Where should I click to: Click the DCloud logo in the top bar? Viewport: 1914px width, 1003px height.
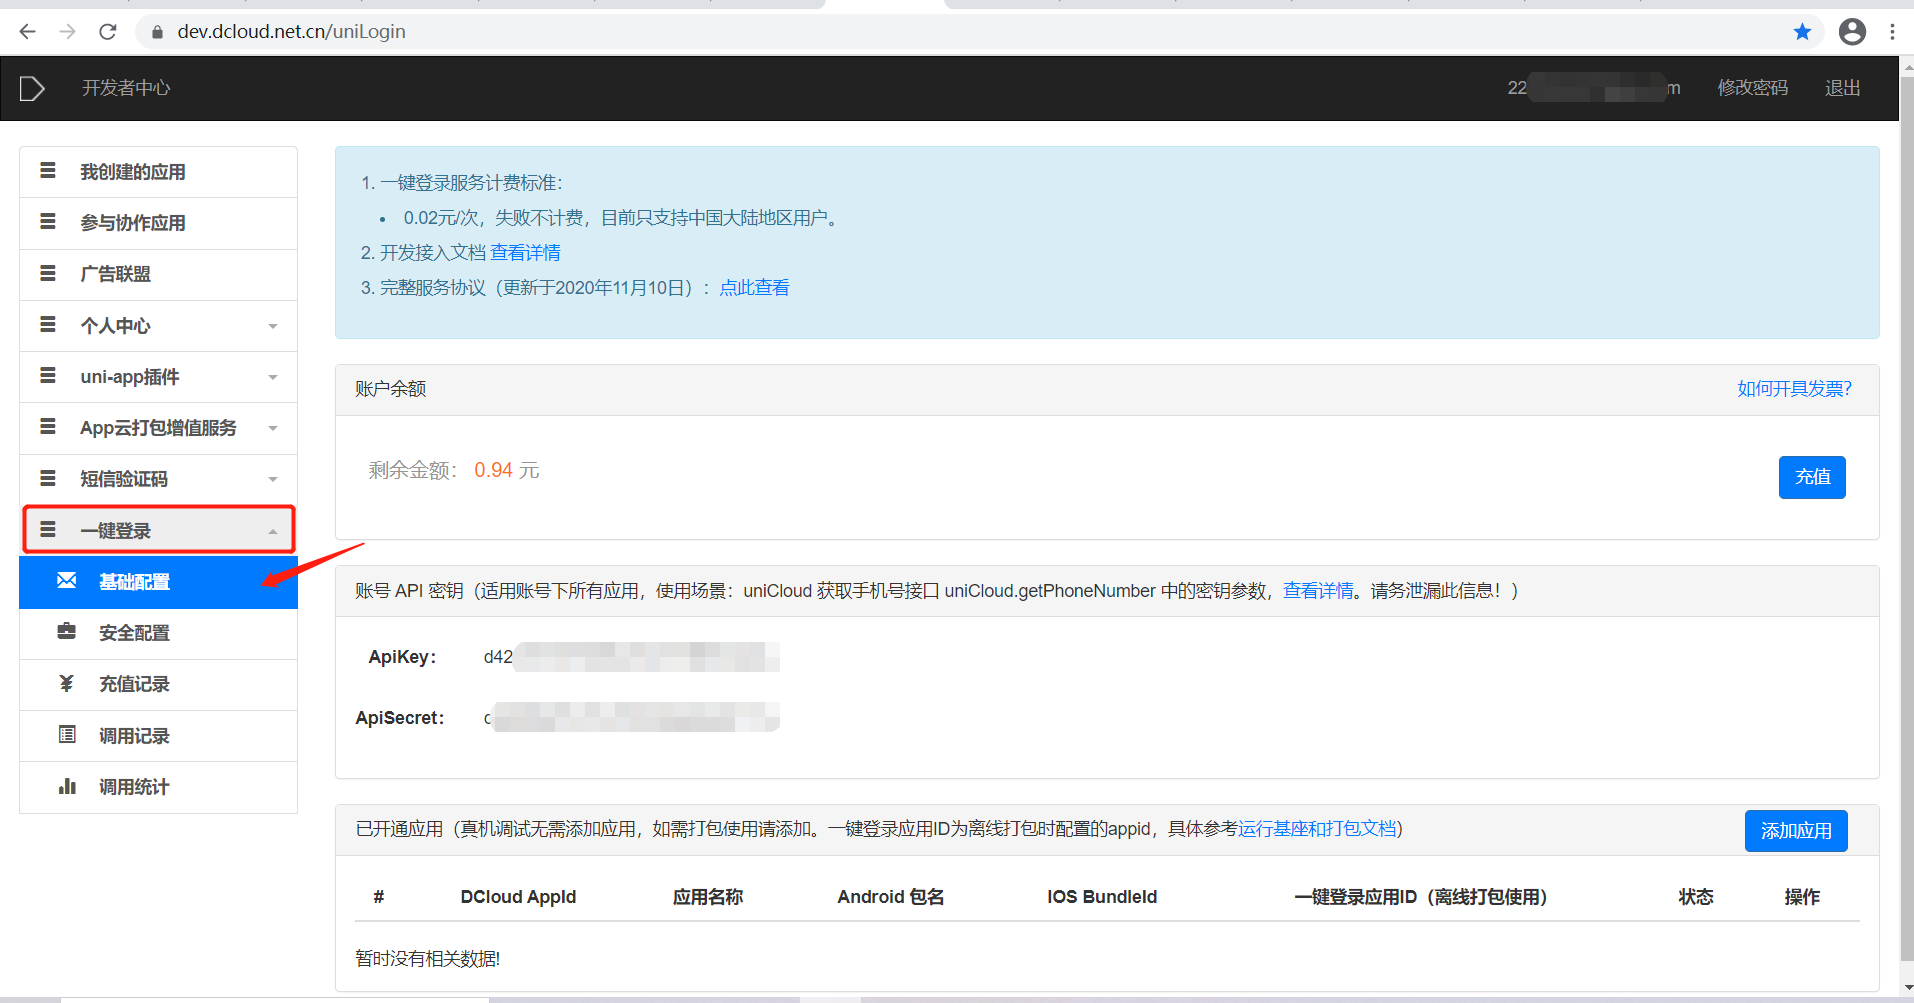(31, 88)
